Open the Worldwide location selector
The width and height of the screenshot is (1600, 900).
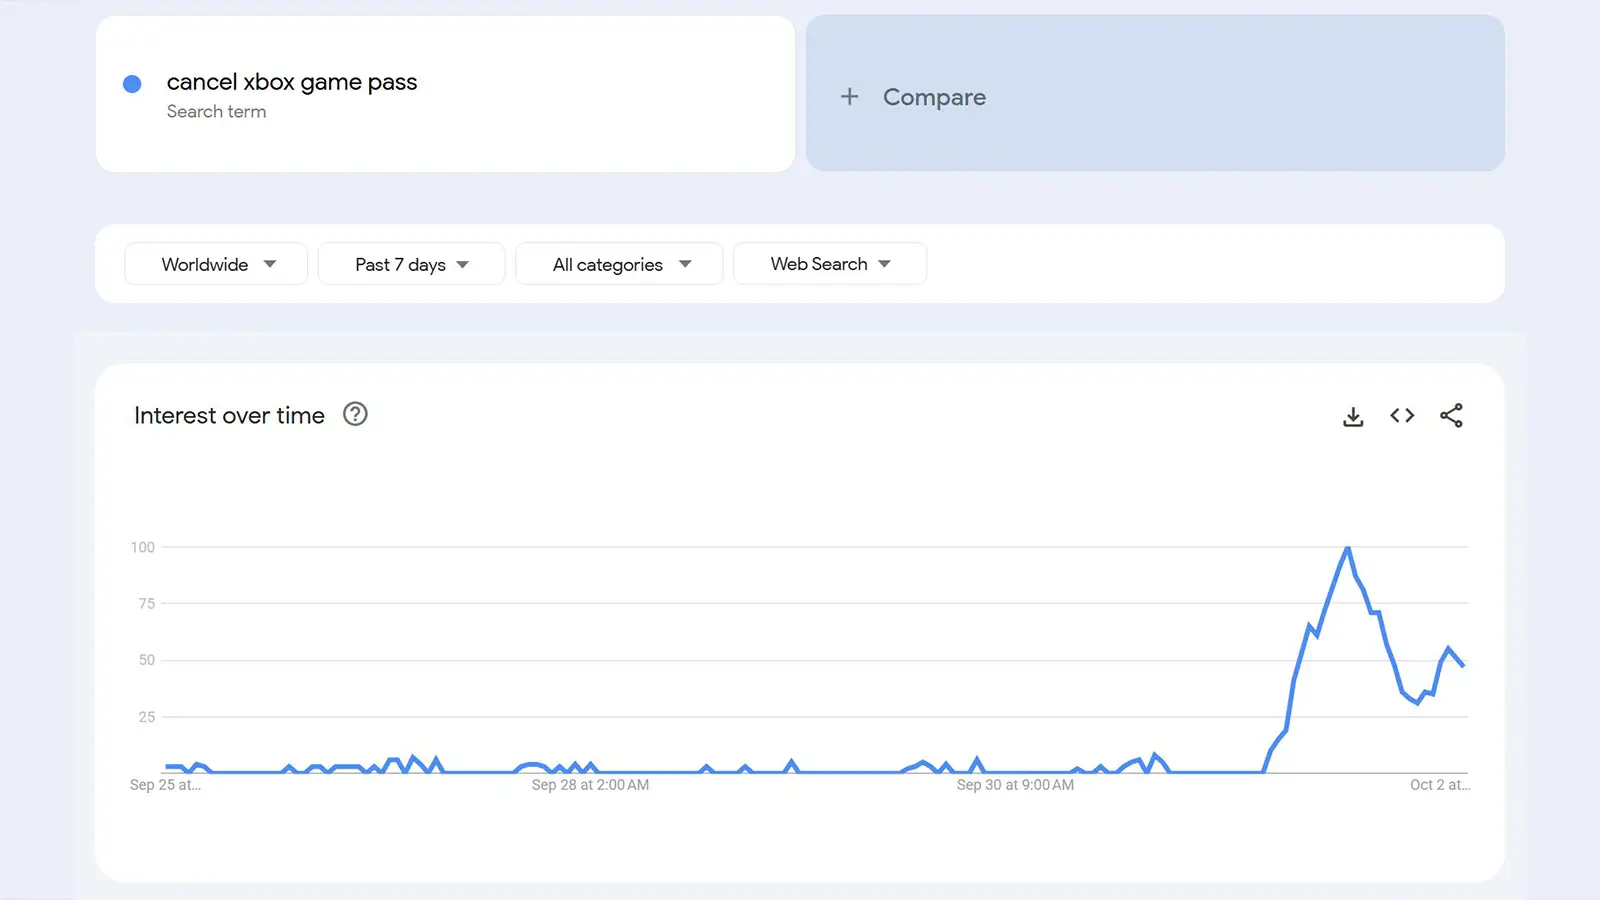204,264
